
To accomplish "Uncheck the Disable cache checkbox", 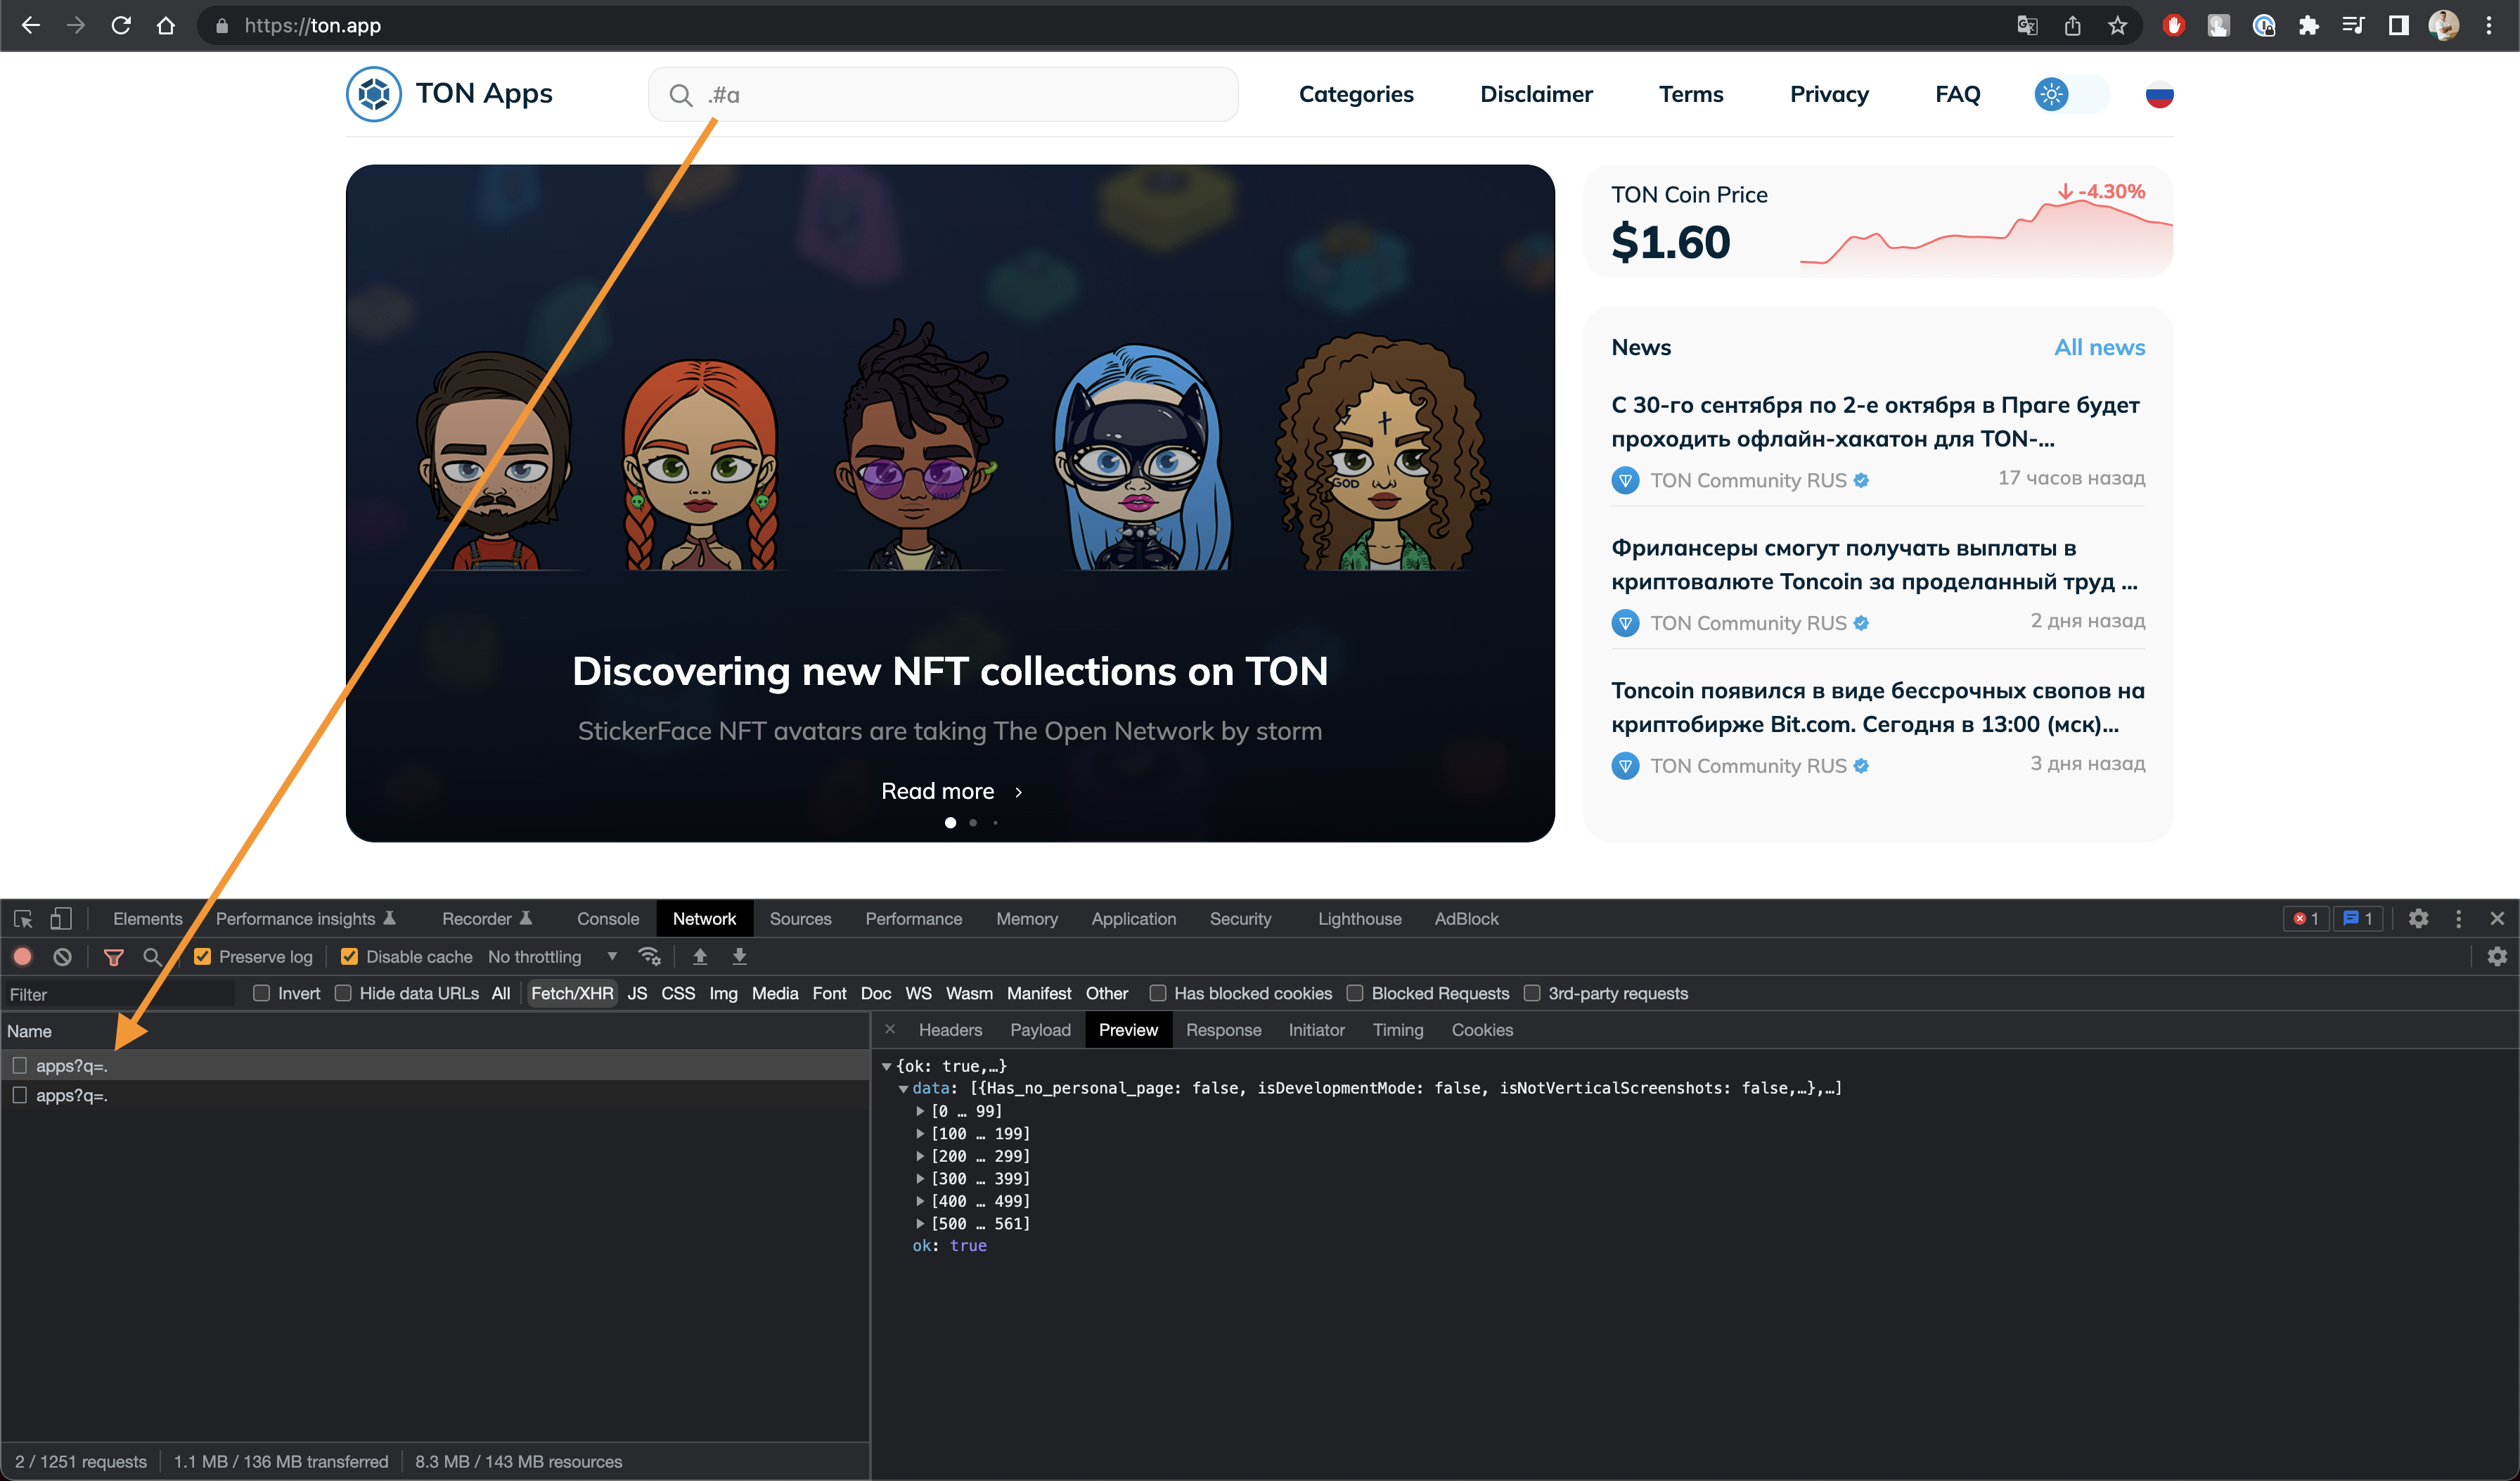I will point(349,956).
